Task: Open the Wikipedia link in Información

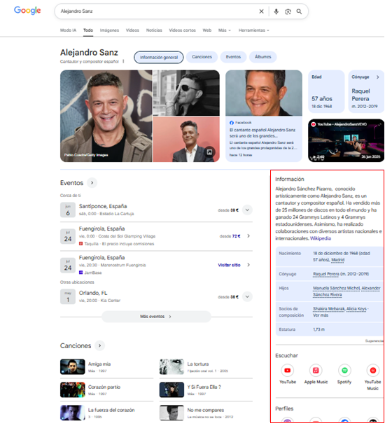Action: [320, 238]
